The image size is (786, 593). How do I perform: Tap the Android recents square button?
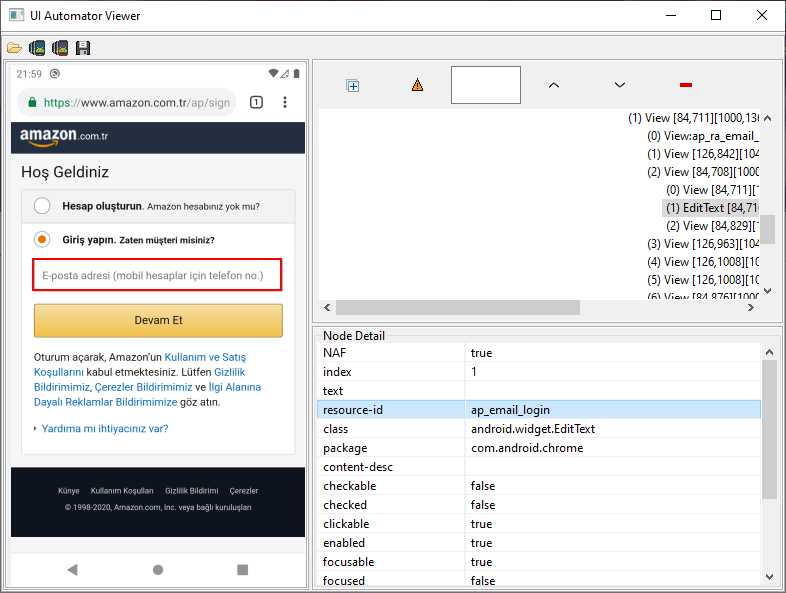pyautogui.click(x=243, y=569)
